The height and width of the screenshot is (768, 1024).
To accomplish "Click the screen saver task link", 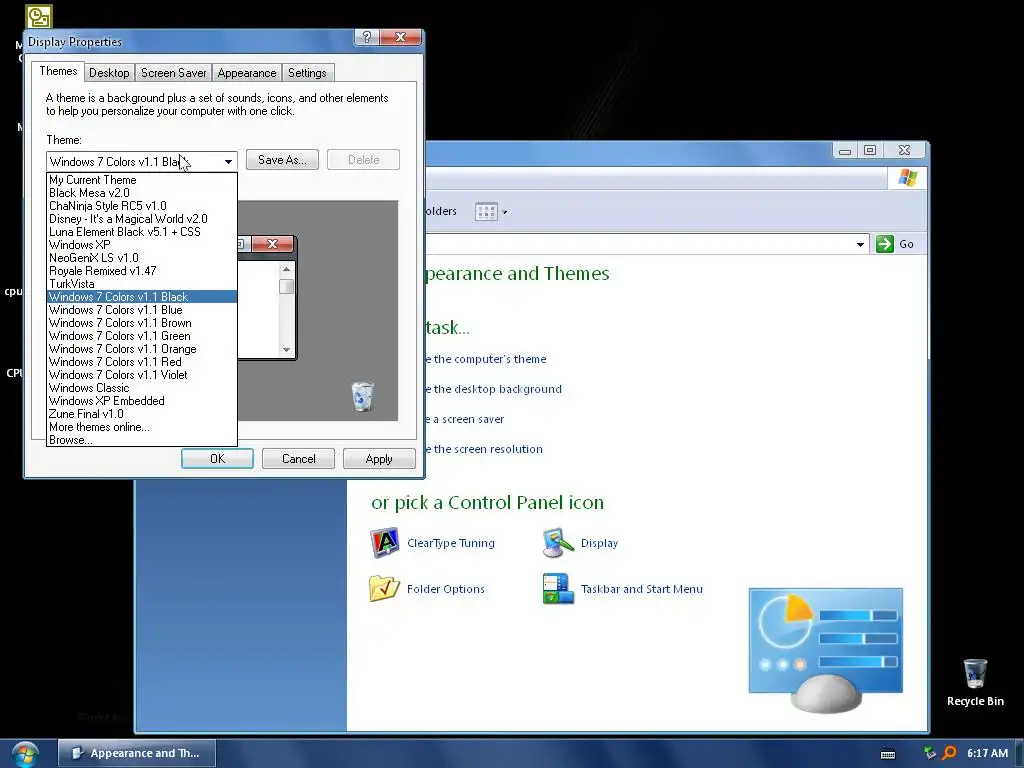I will 465,419.
